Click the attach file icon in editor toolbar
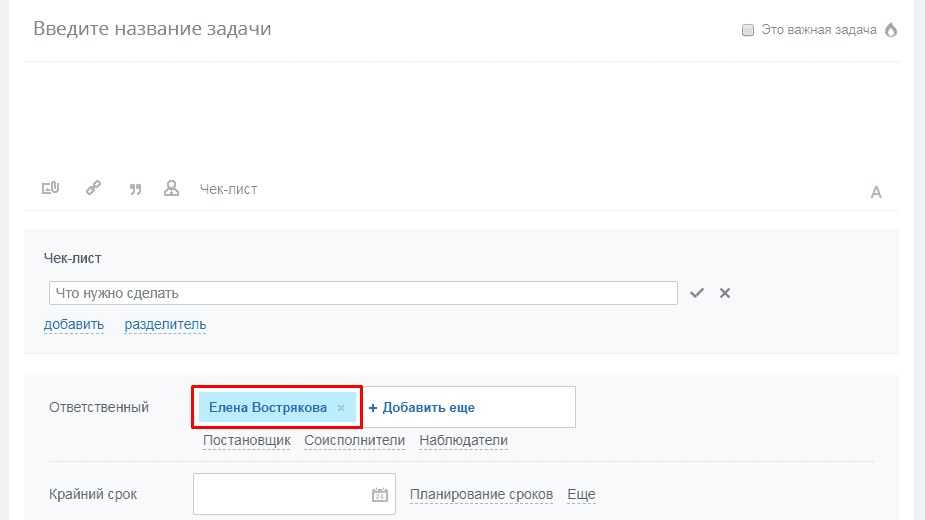This screenshot has height=520, width=925. [x=50, y=188]
